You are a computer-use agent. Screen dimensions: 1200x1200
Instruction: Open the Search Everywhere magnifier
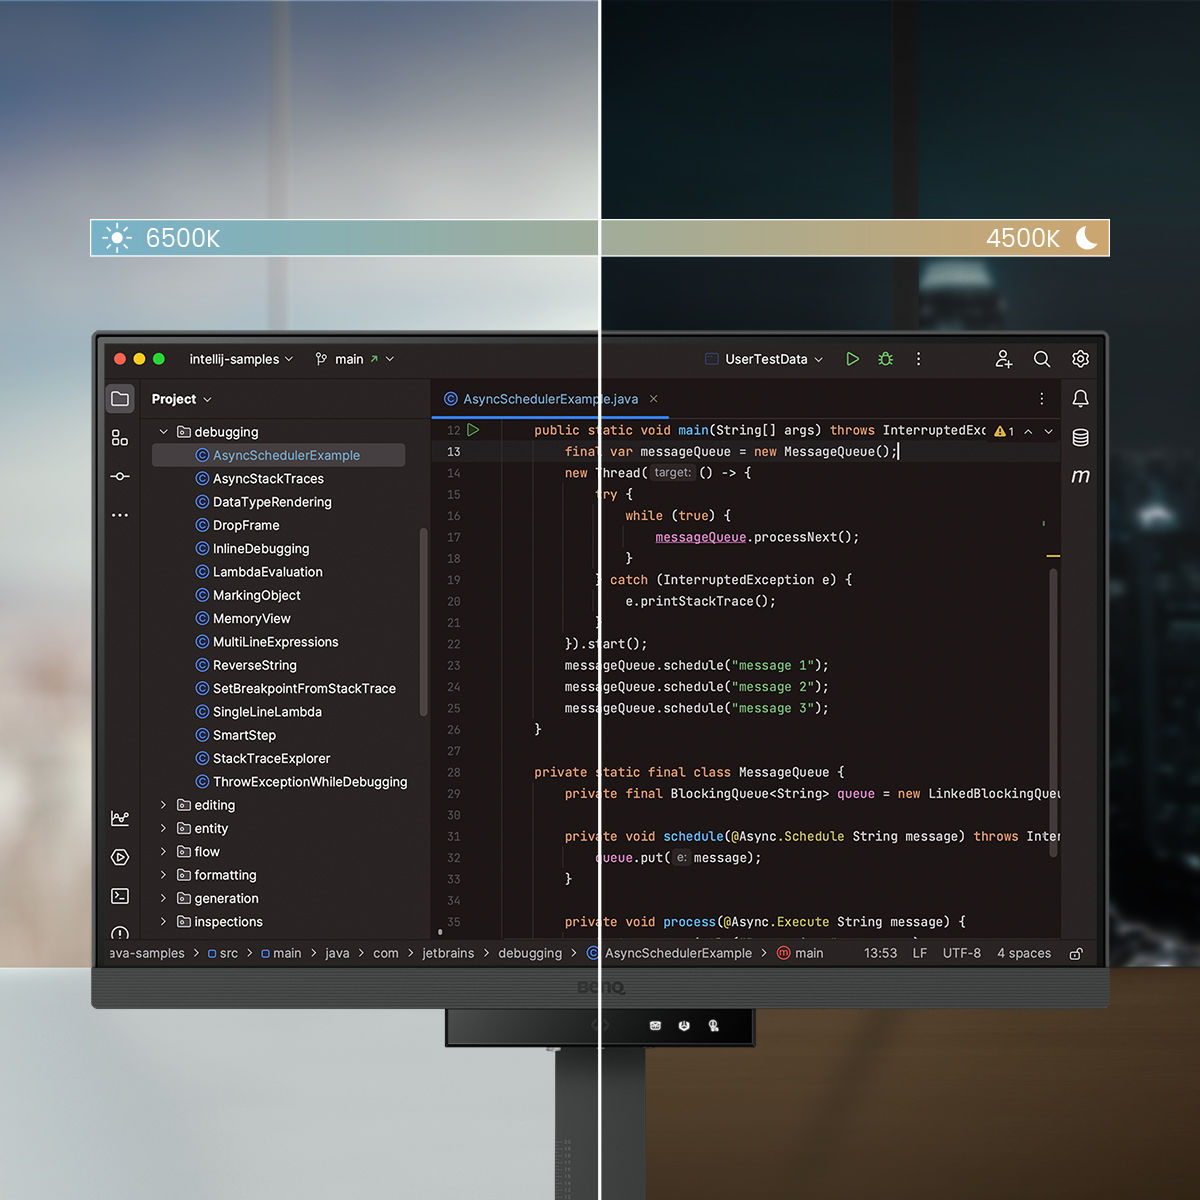[x=1041, y=359]
